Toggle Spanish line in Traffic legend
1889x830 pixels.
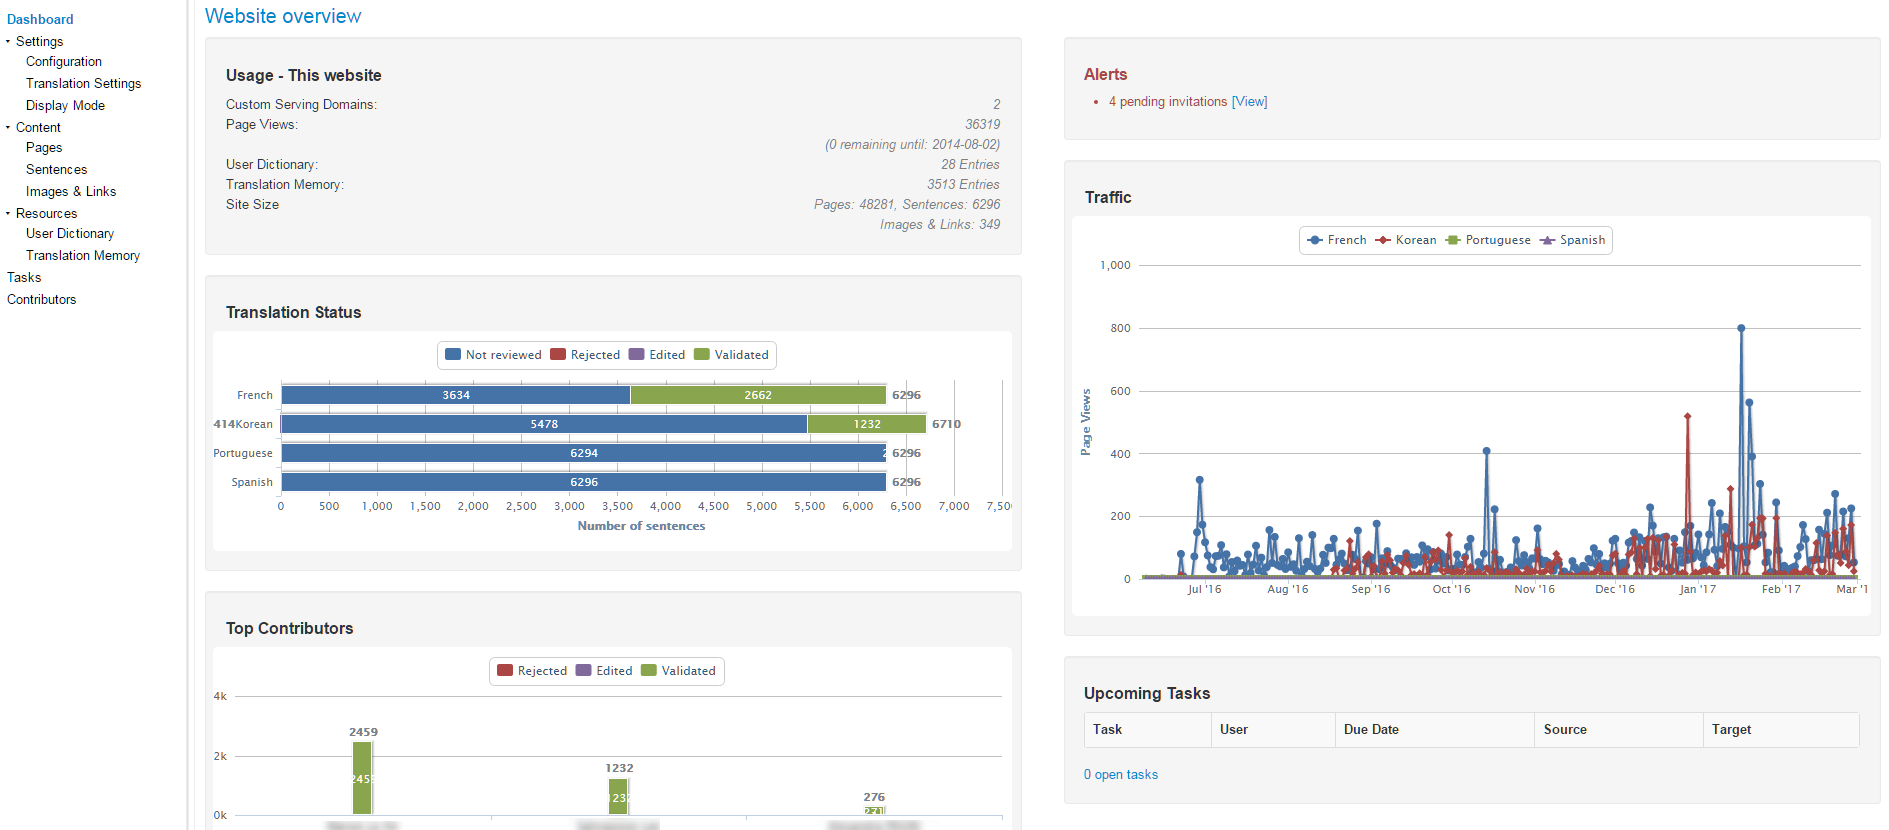(1573, 240)
